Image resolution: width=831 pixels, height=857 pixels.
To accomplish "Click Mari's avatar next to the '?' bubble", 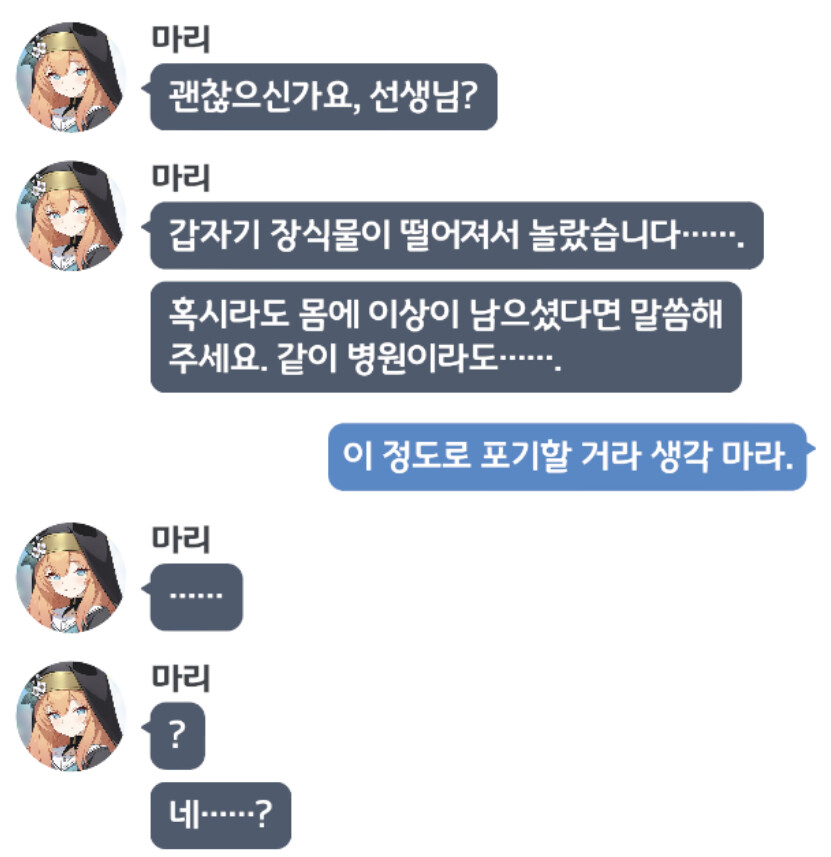I will tap(70, 716).
